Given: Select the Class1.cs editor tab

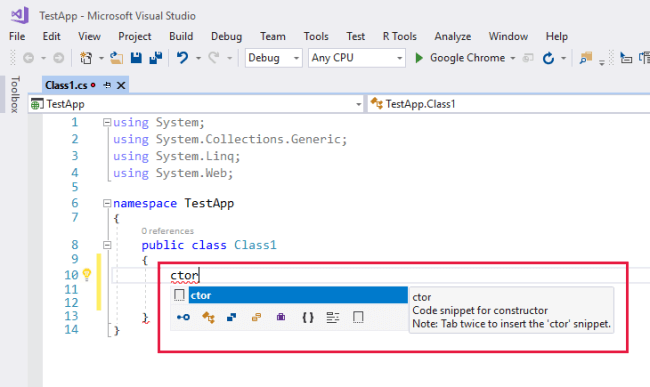Looking at the screenshot, I should pos(66,85).
